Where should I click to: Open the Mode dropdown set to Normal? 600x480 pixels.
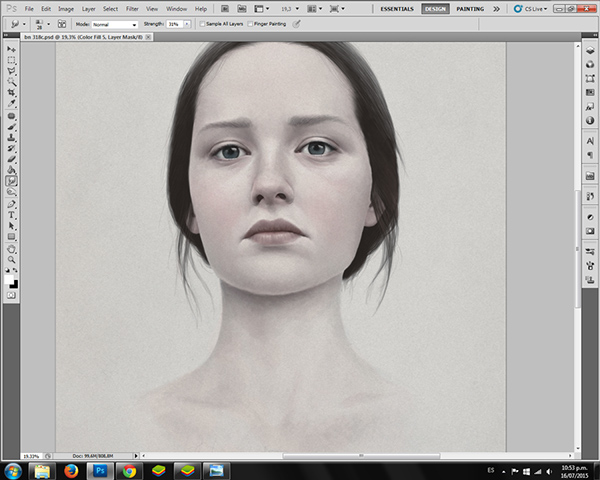coord(114,23)
